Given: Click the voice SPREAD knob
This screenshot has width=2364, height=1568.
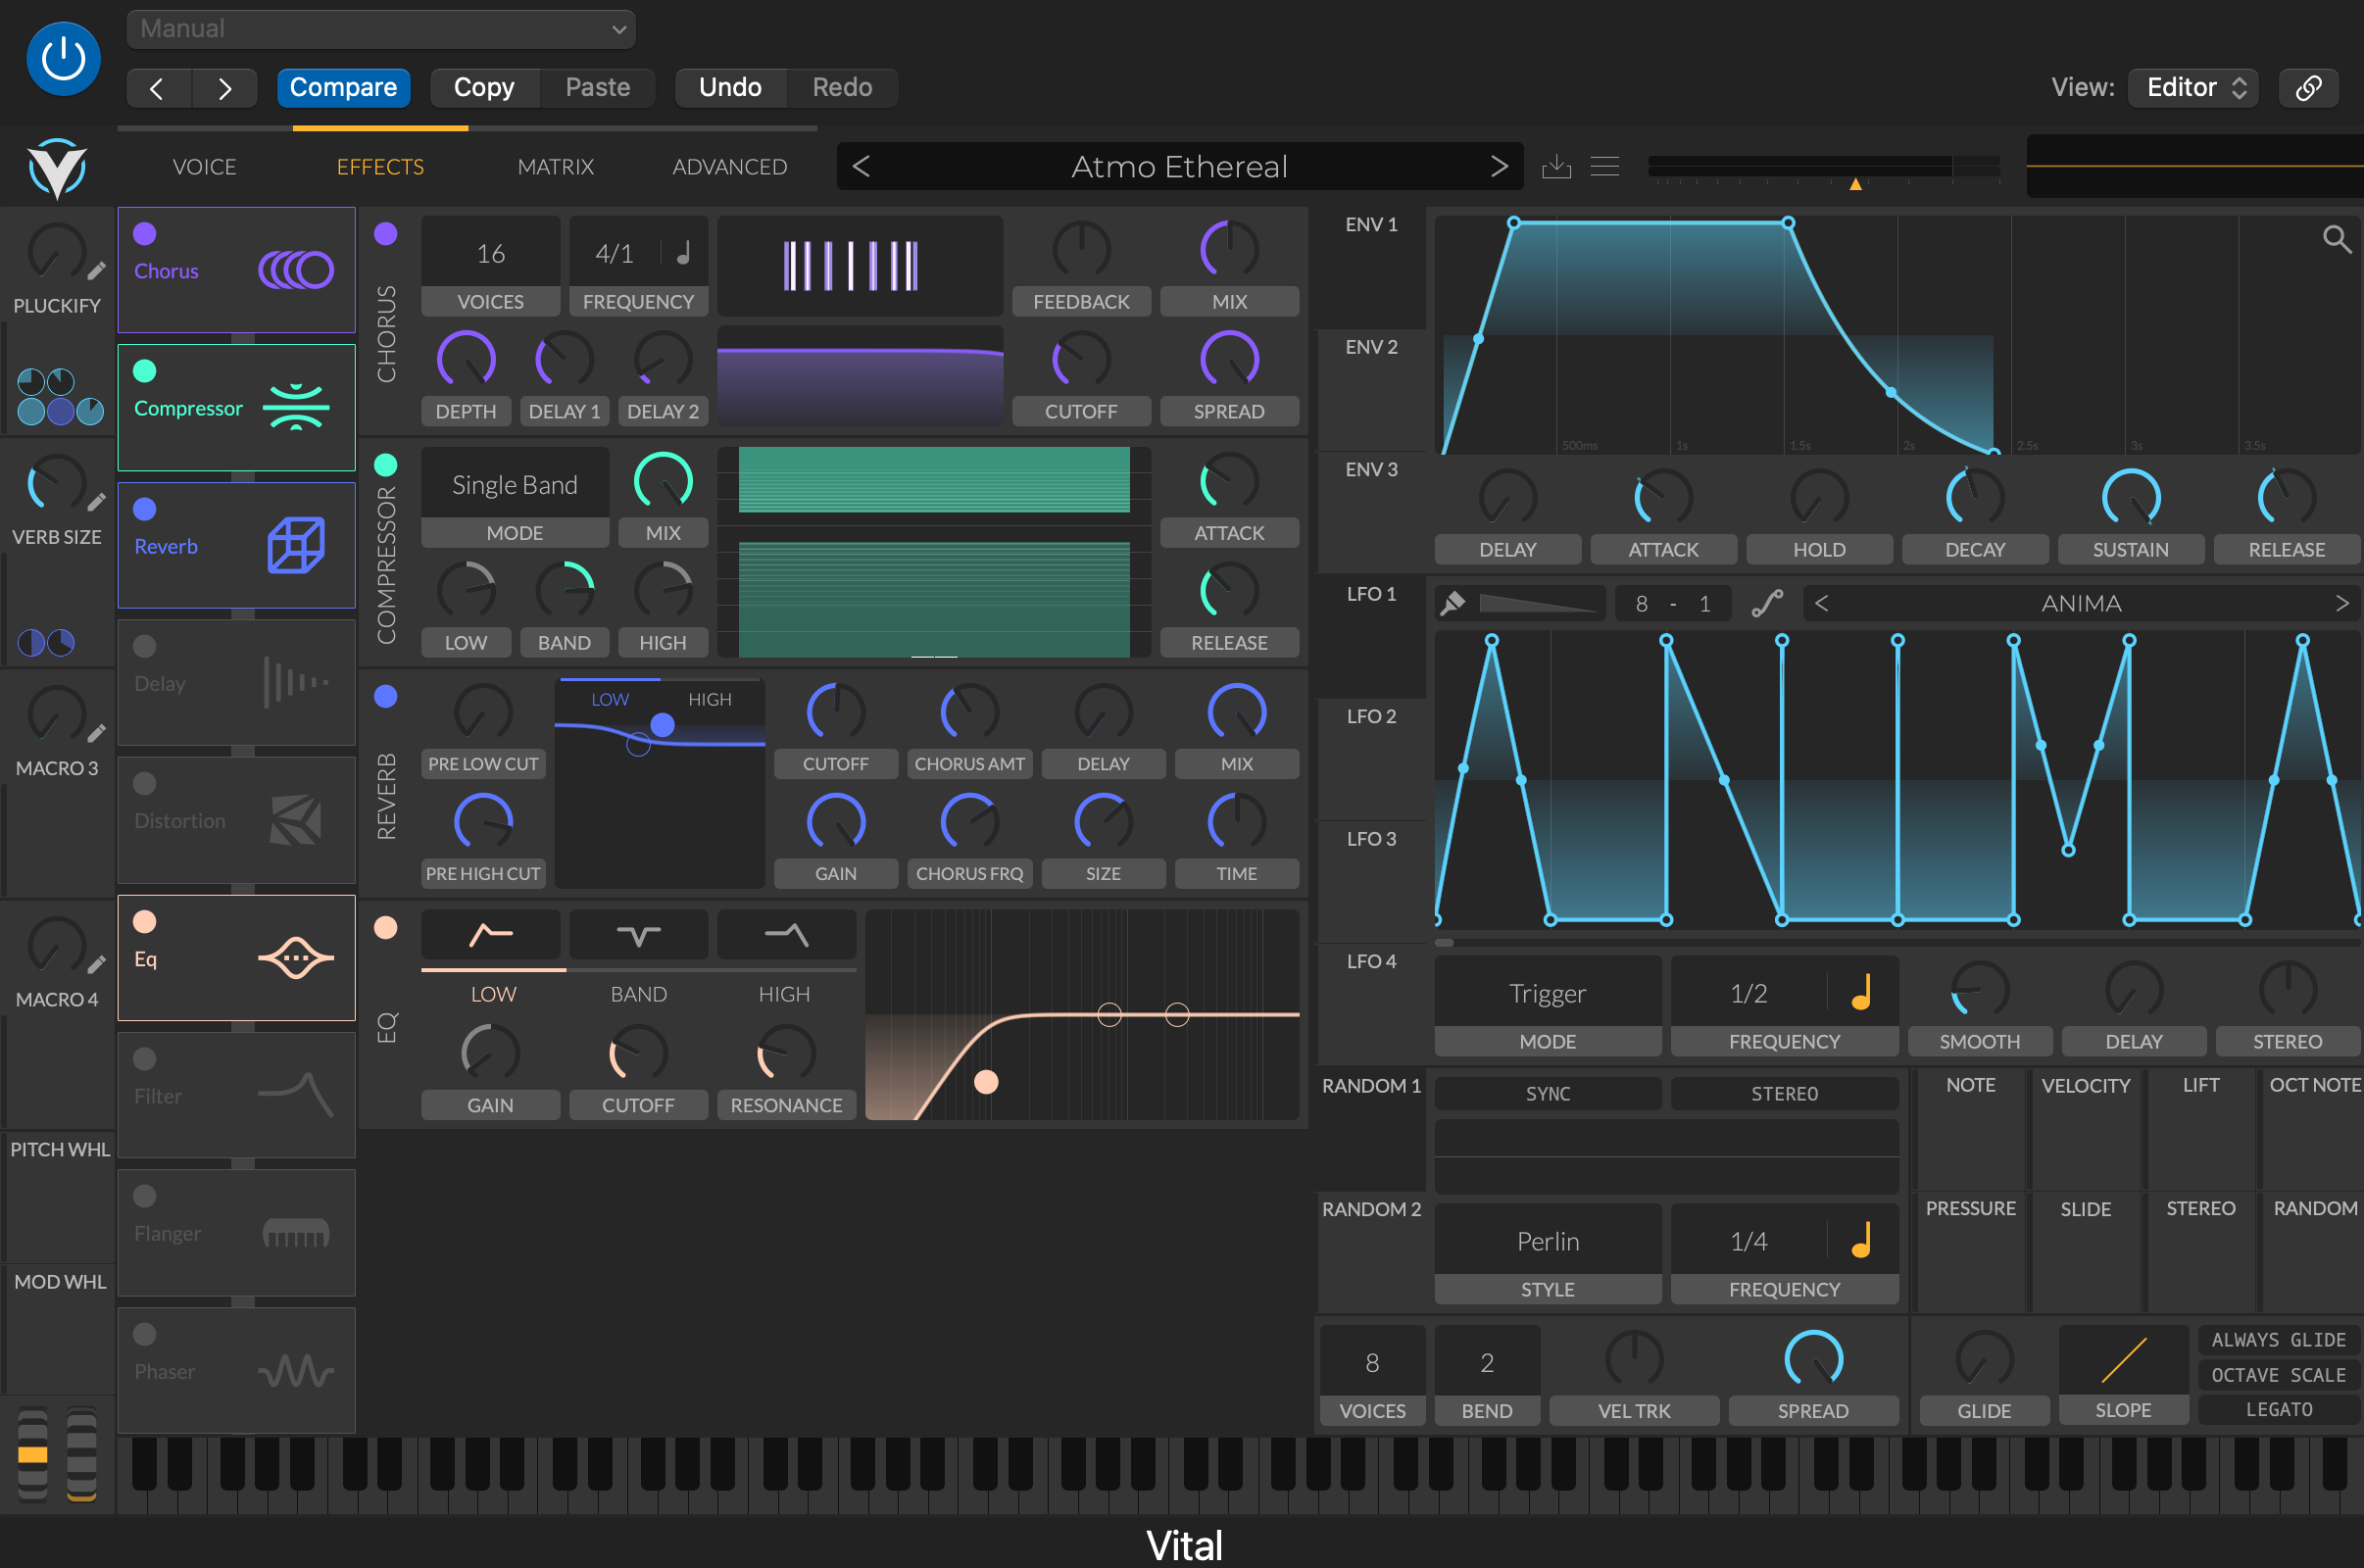Looking at the screenshot, I should pos(1813,1360).
